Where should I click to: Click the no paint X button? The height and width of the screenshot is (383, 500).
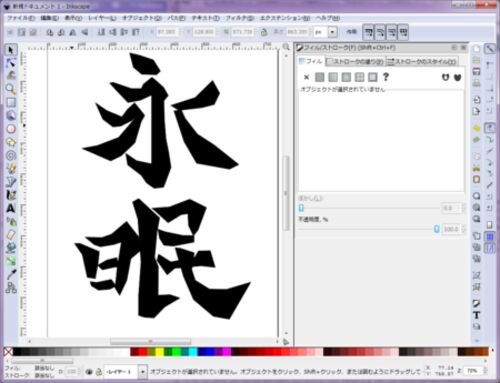(306, 77)
